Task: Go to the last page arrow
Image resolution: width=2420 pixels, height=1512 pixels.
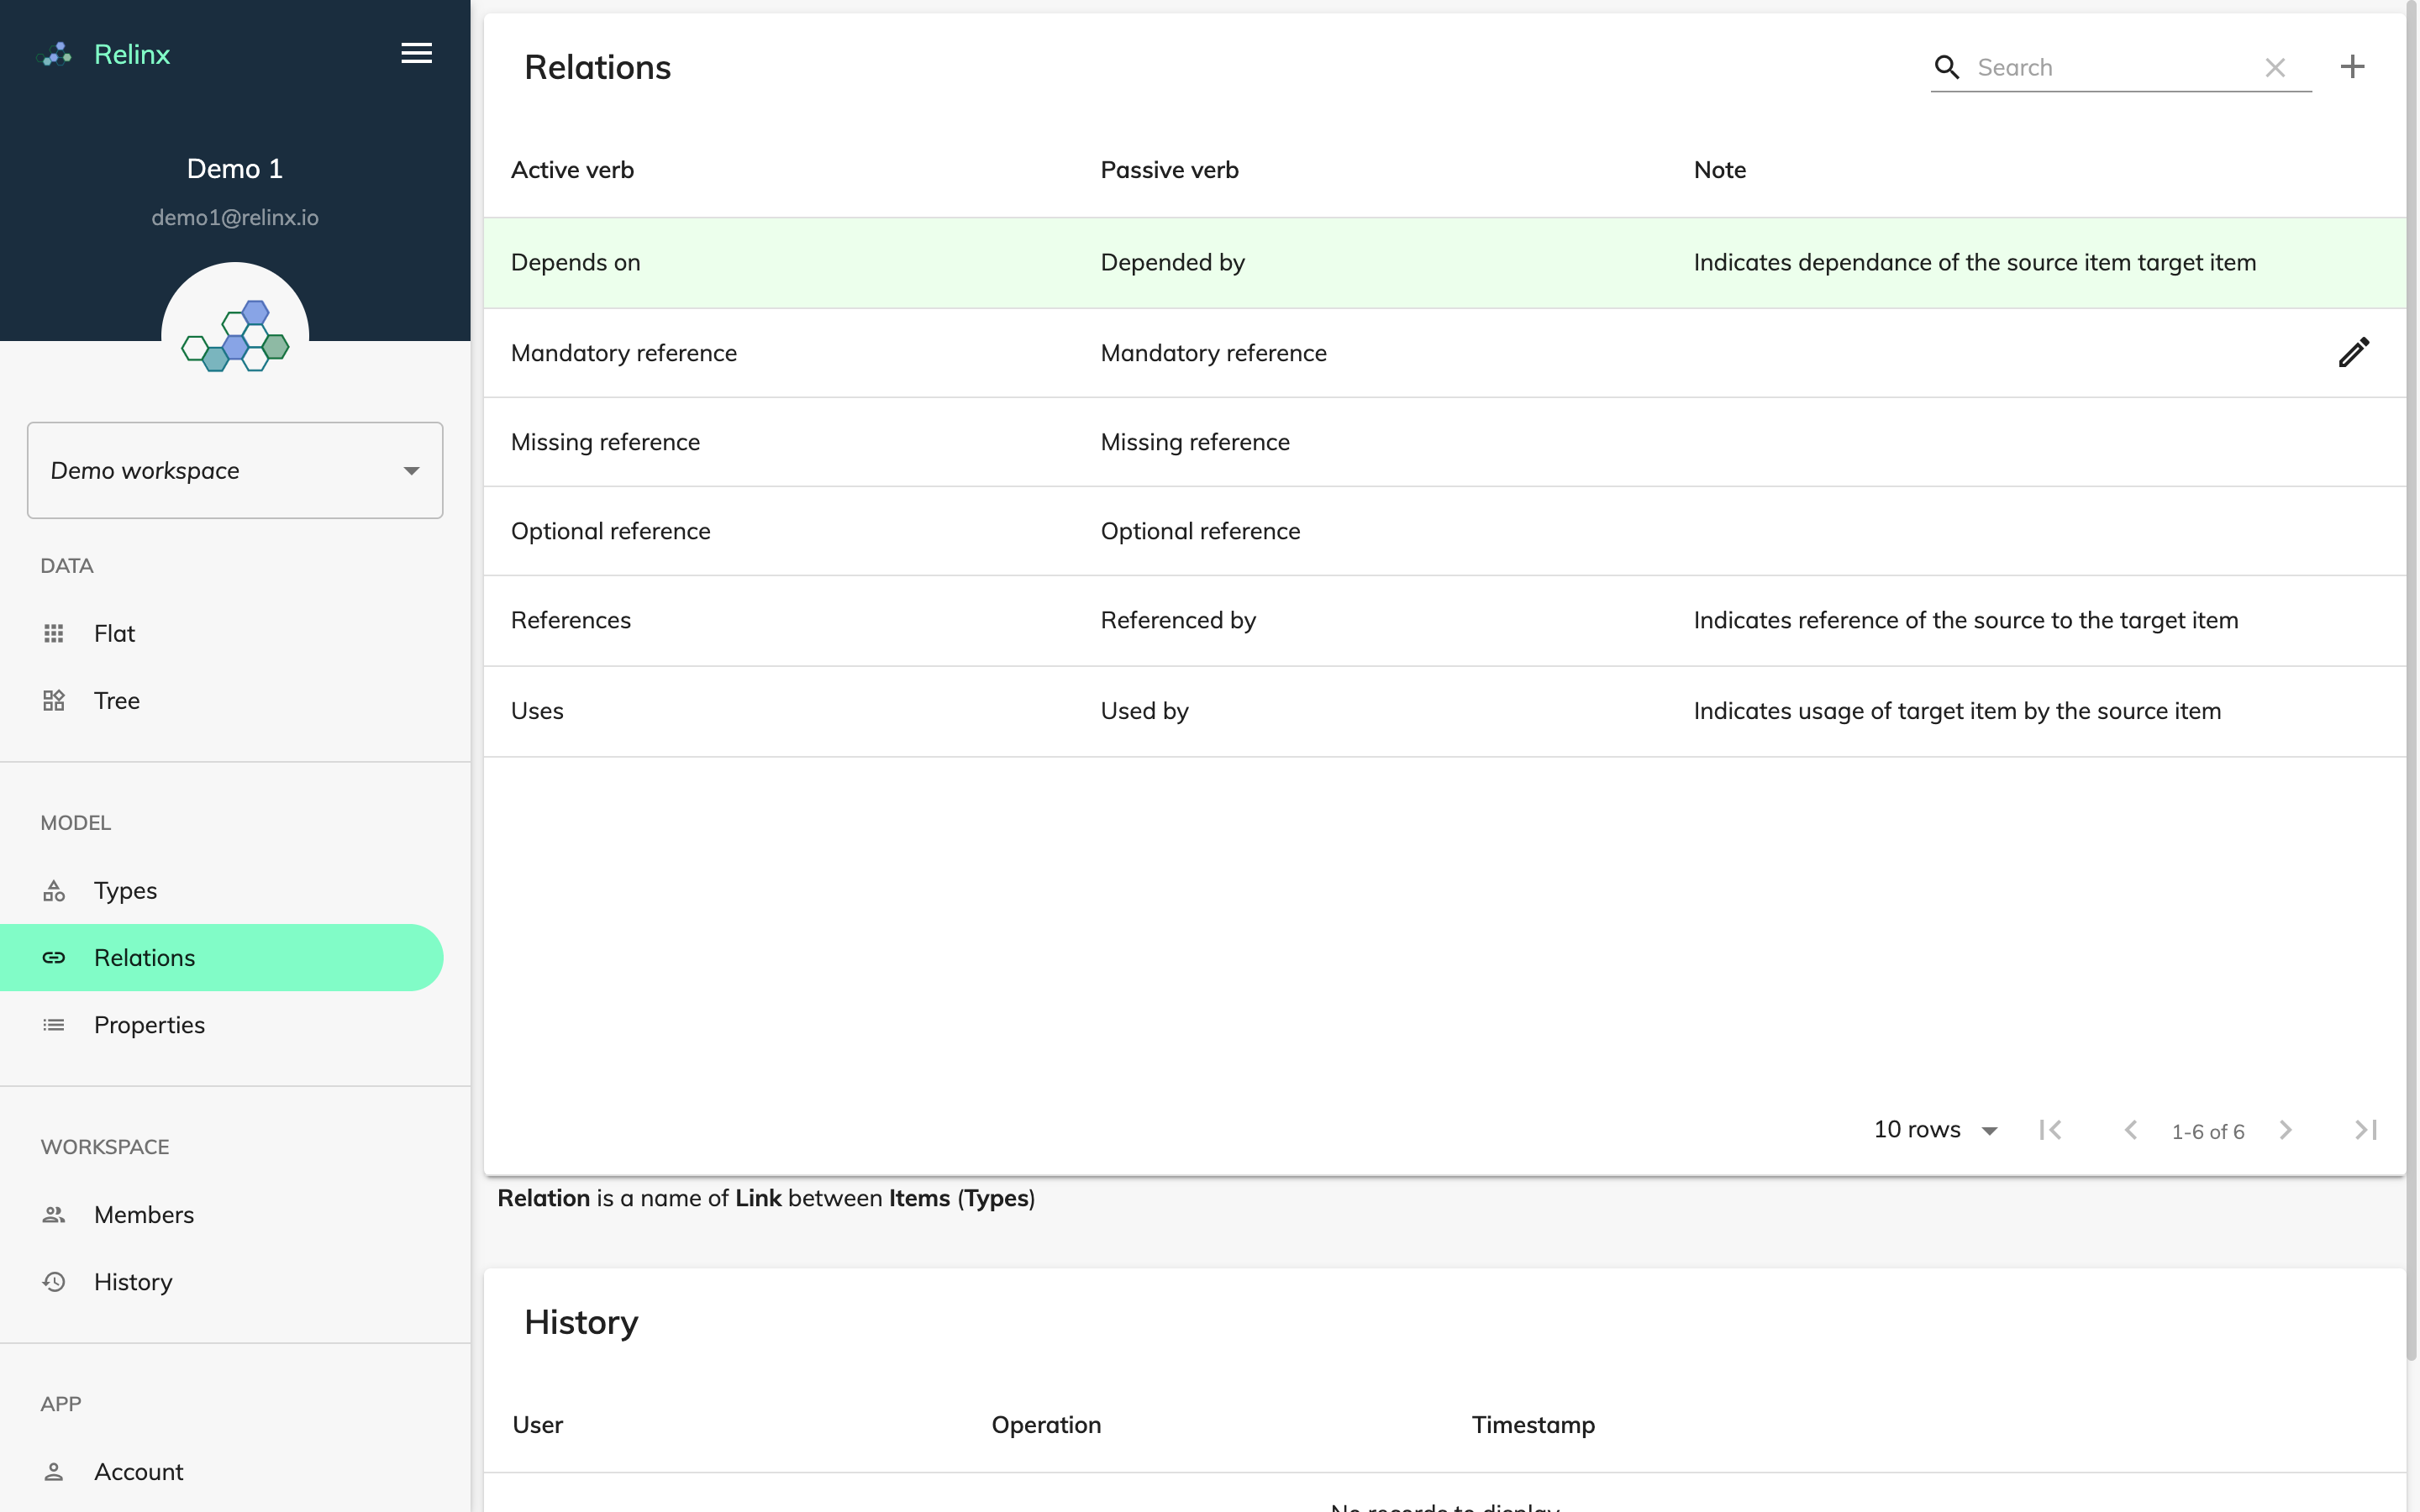Action: pyautogui.click(x=2365, y=1130)
